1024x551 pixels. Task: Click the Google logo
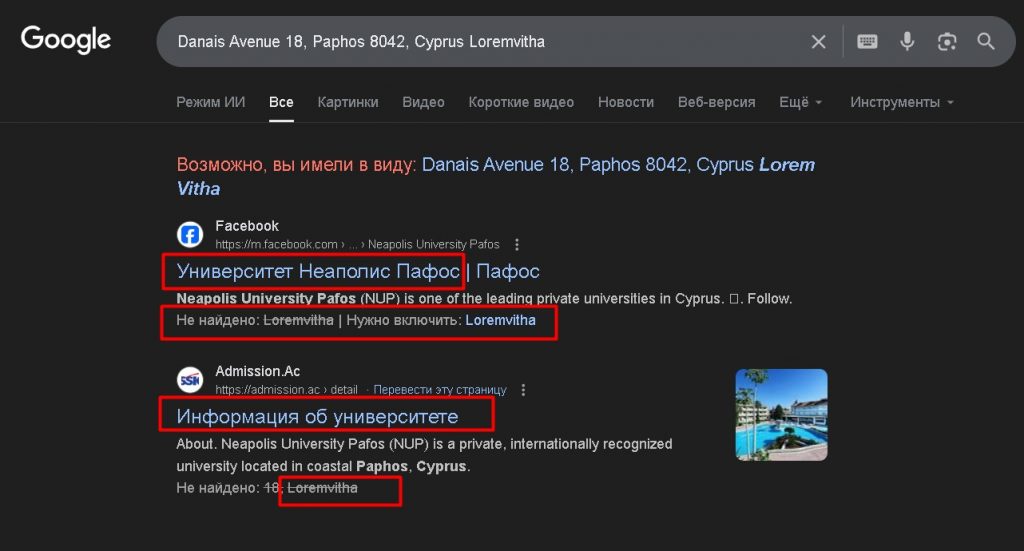pos(66,40)
